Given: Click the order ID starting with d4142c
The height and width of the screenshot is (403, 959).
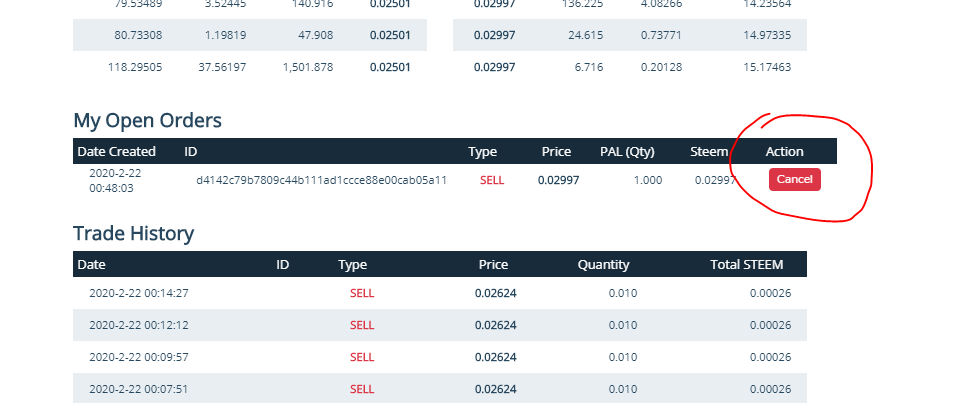Looking at the screenshot, I should [321, 180].
